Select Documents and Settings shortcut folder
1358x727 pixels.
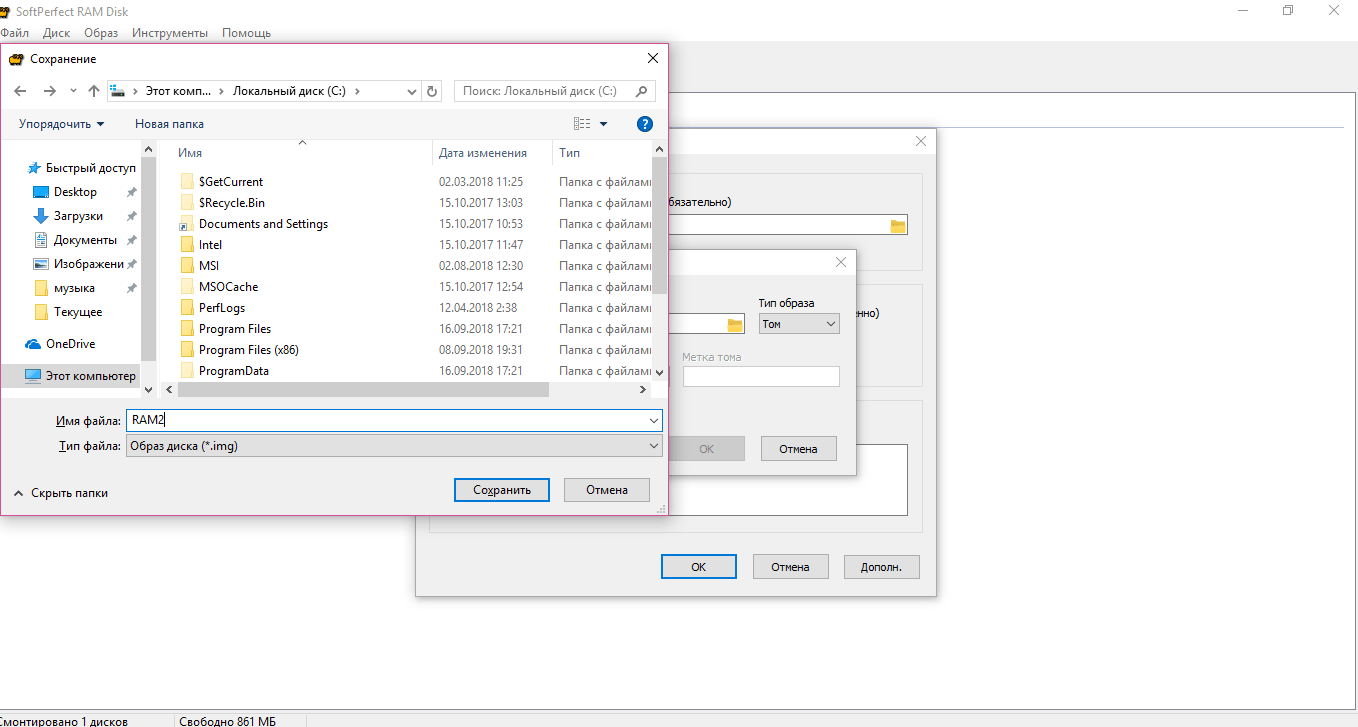point(263,224)
